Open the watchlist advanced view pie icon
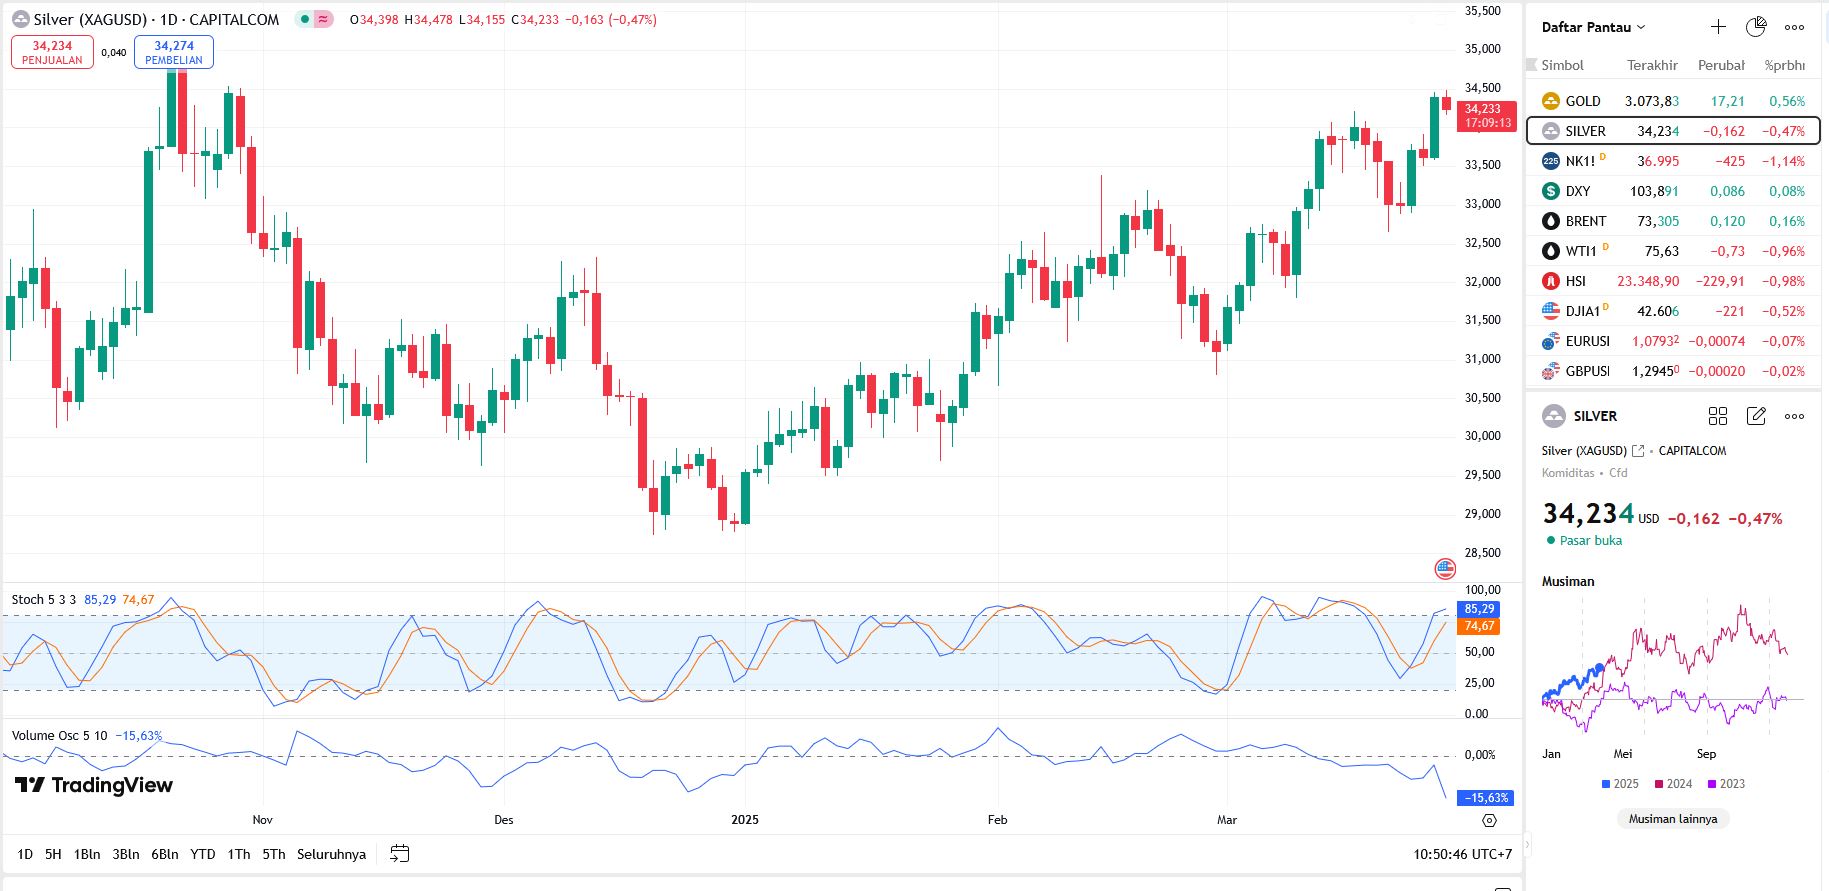The height and width of the screenshot is (891, 1829). pos(1756,27)
